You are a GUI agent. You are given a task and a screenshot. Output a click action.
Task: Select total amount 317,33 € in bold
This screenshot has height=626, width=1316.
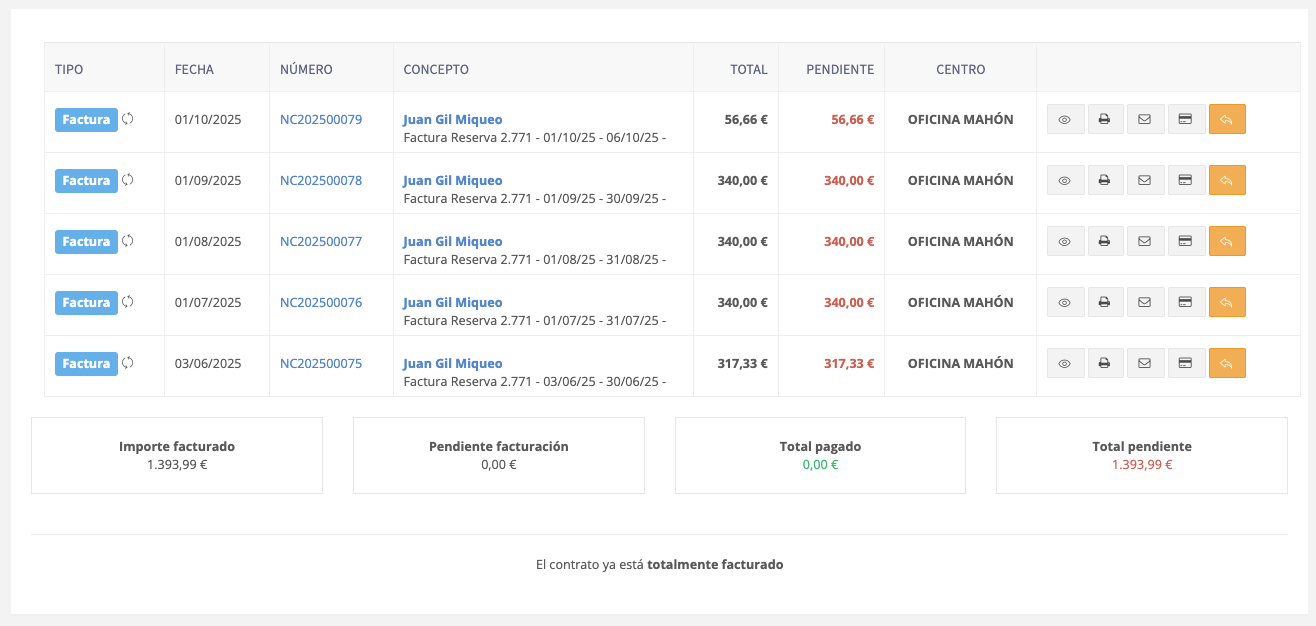tap(742, 363)
